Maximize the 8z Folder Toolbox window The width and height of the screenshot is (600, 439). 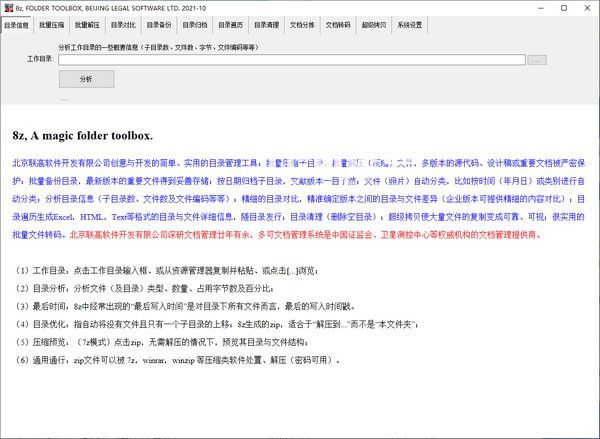pos(564,8)
